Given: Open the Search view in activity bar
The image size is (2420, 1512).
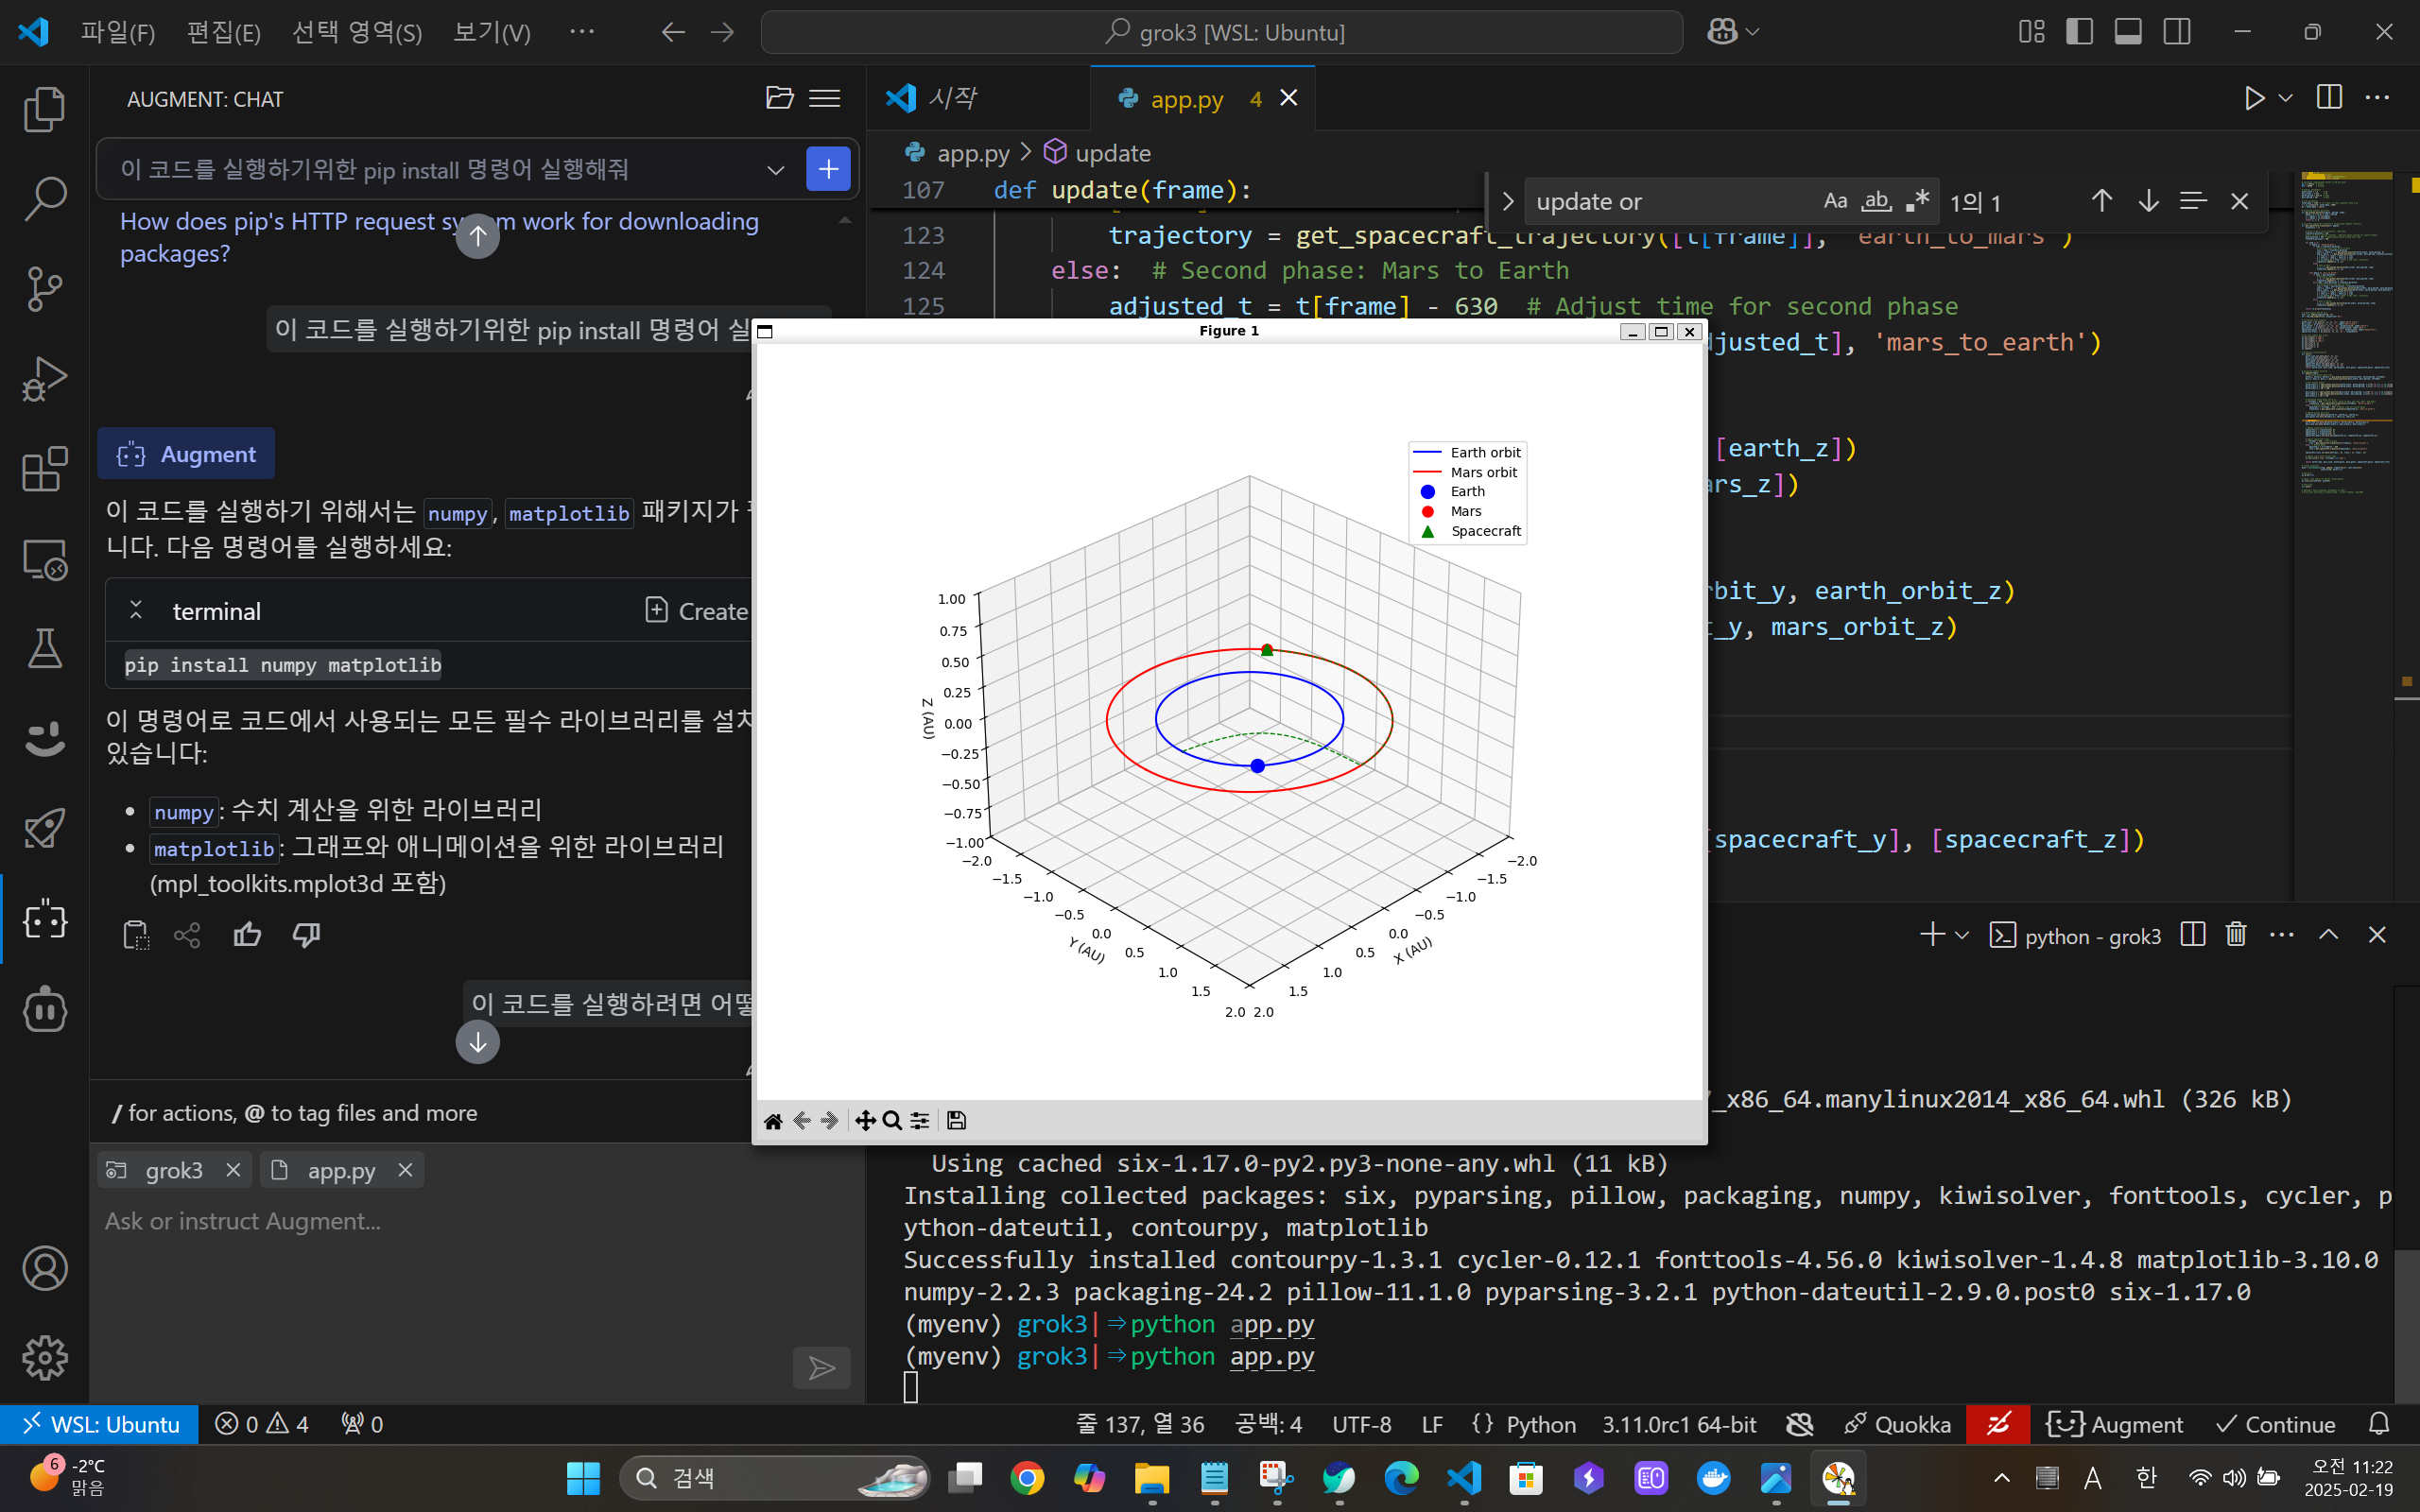Looking at the screenshot, I should pyautogui.click(x=44, y=199).
